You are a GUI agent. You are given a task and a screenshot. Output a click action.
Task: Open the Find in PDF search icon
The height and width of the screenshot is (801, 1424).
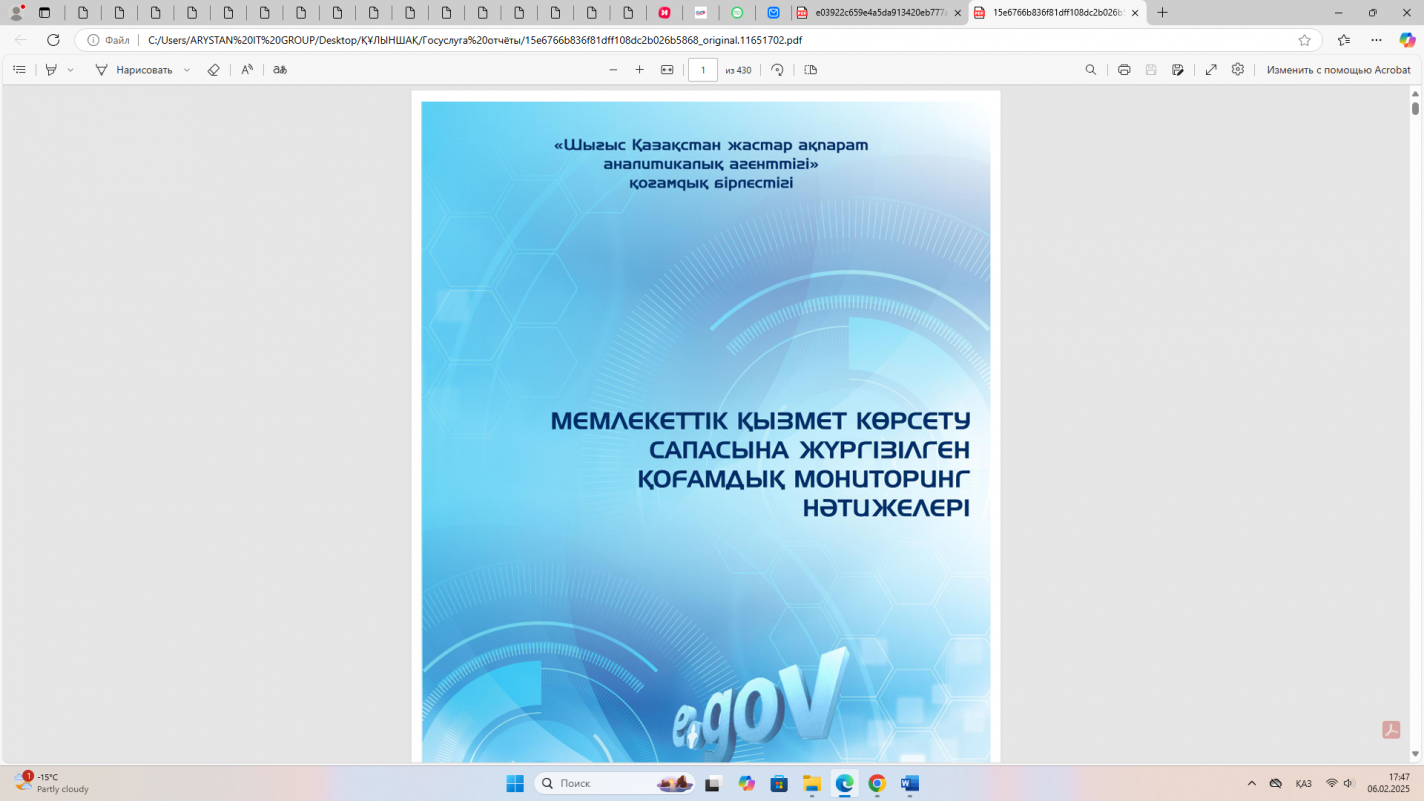tap(1091, 70)
